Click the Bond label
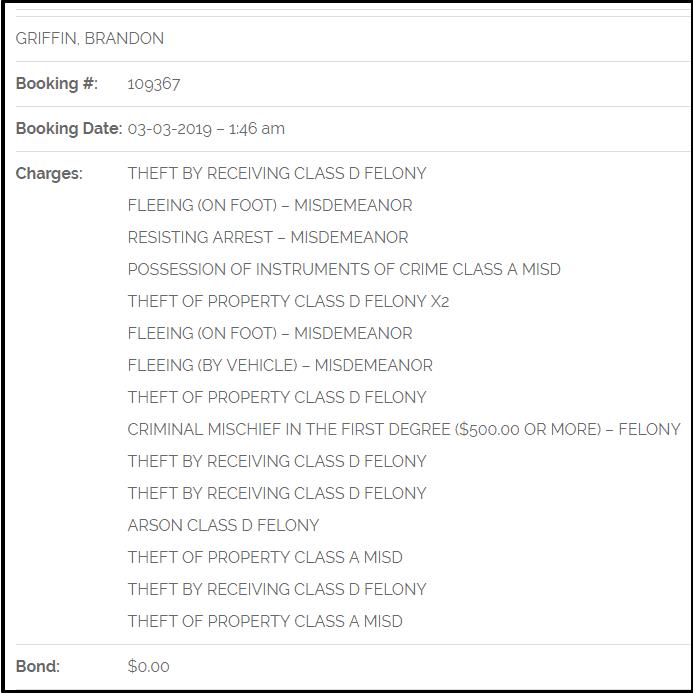 point(38,666)
